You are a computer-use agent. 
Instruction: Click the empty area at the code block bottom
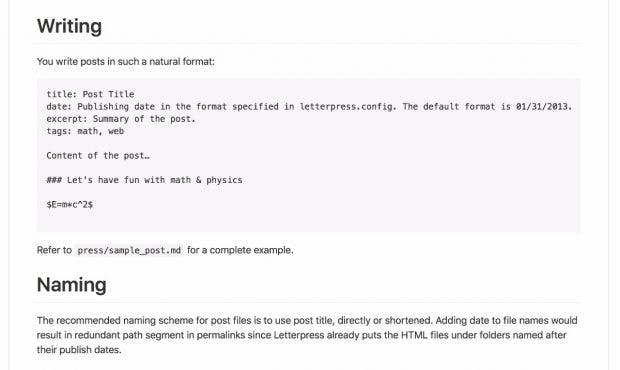coord(308,221)
